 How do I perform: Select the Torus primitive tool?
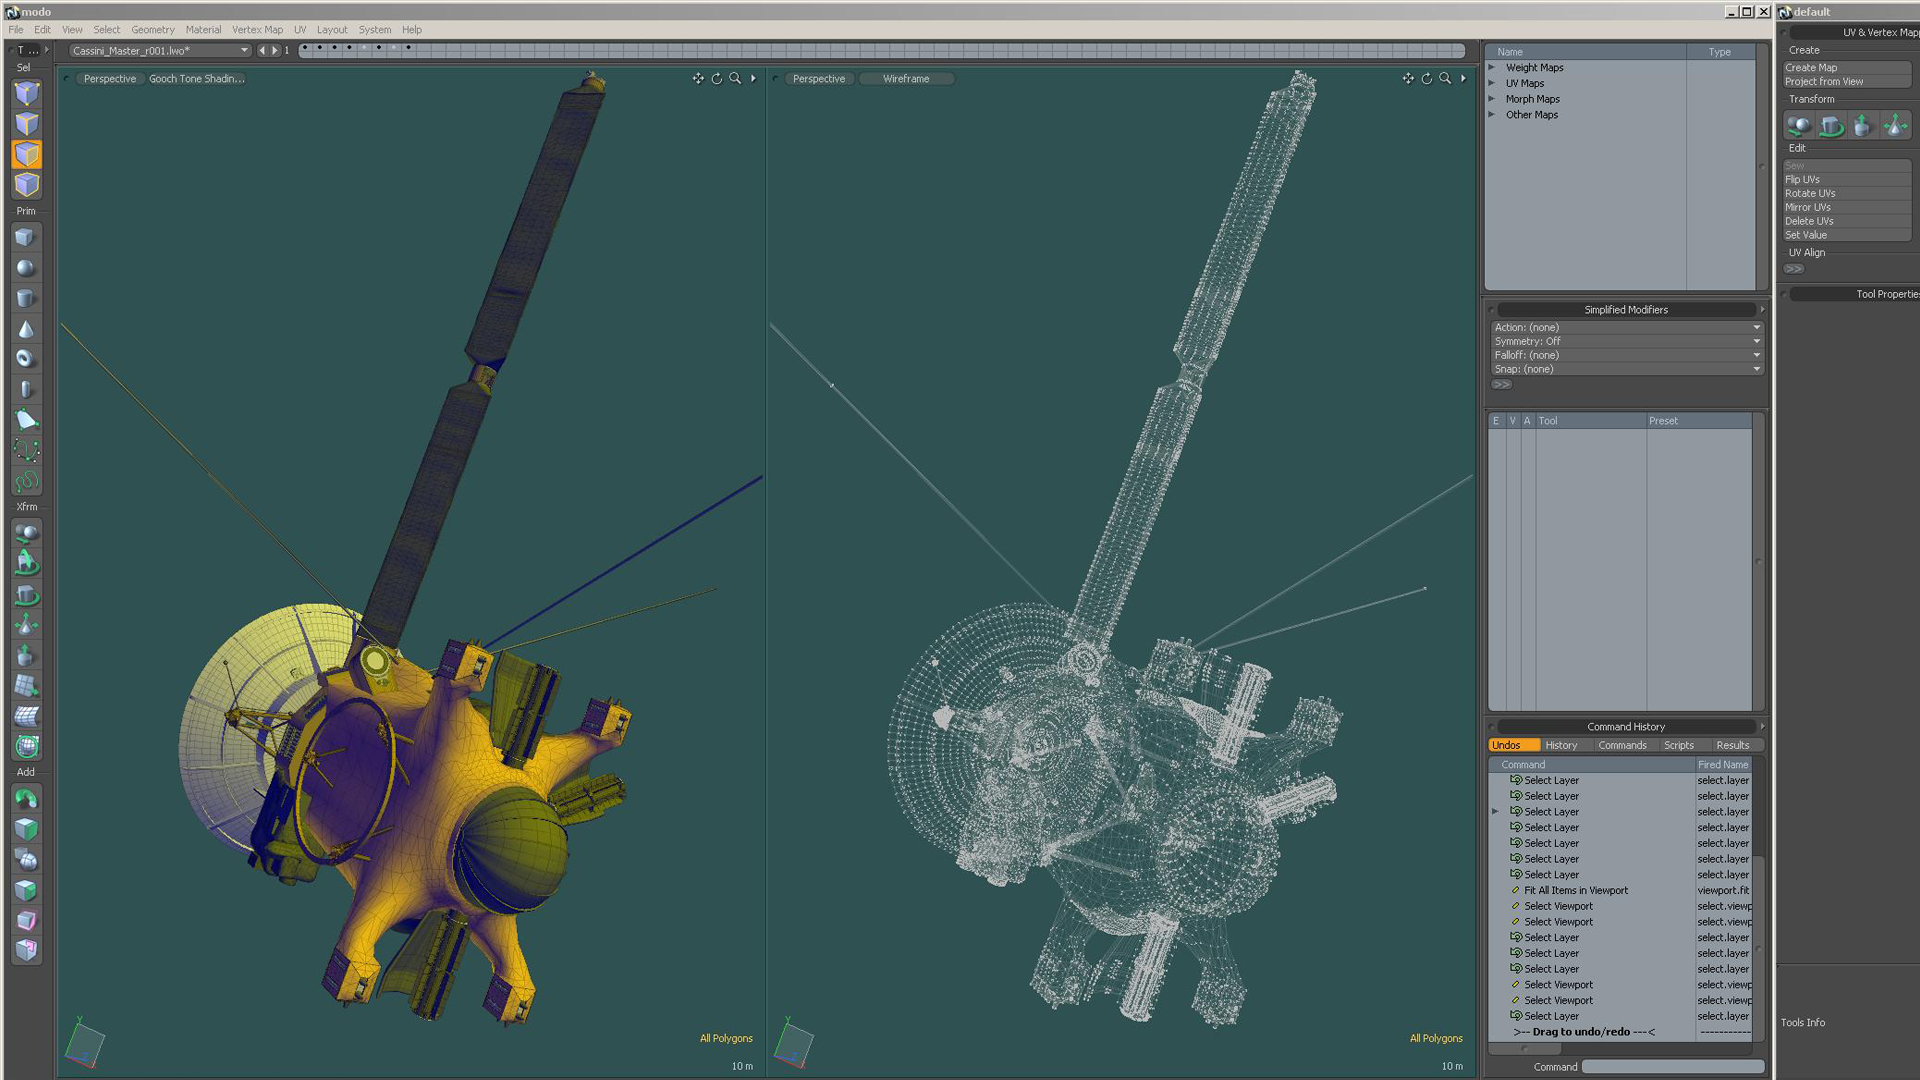[26, 359]
